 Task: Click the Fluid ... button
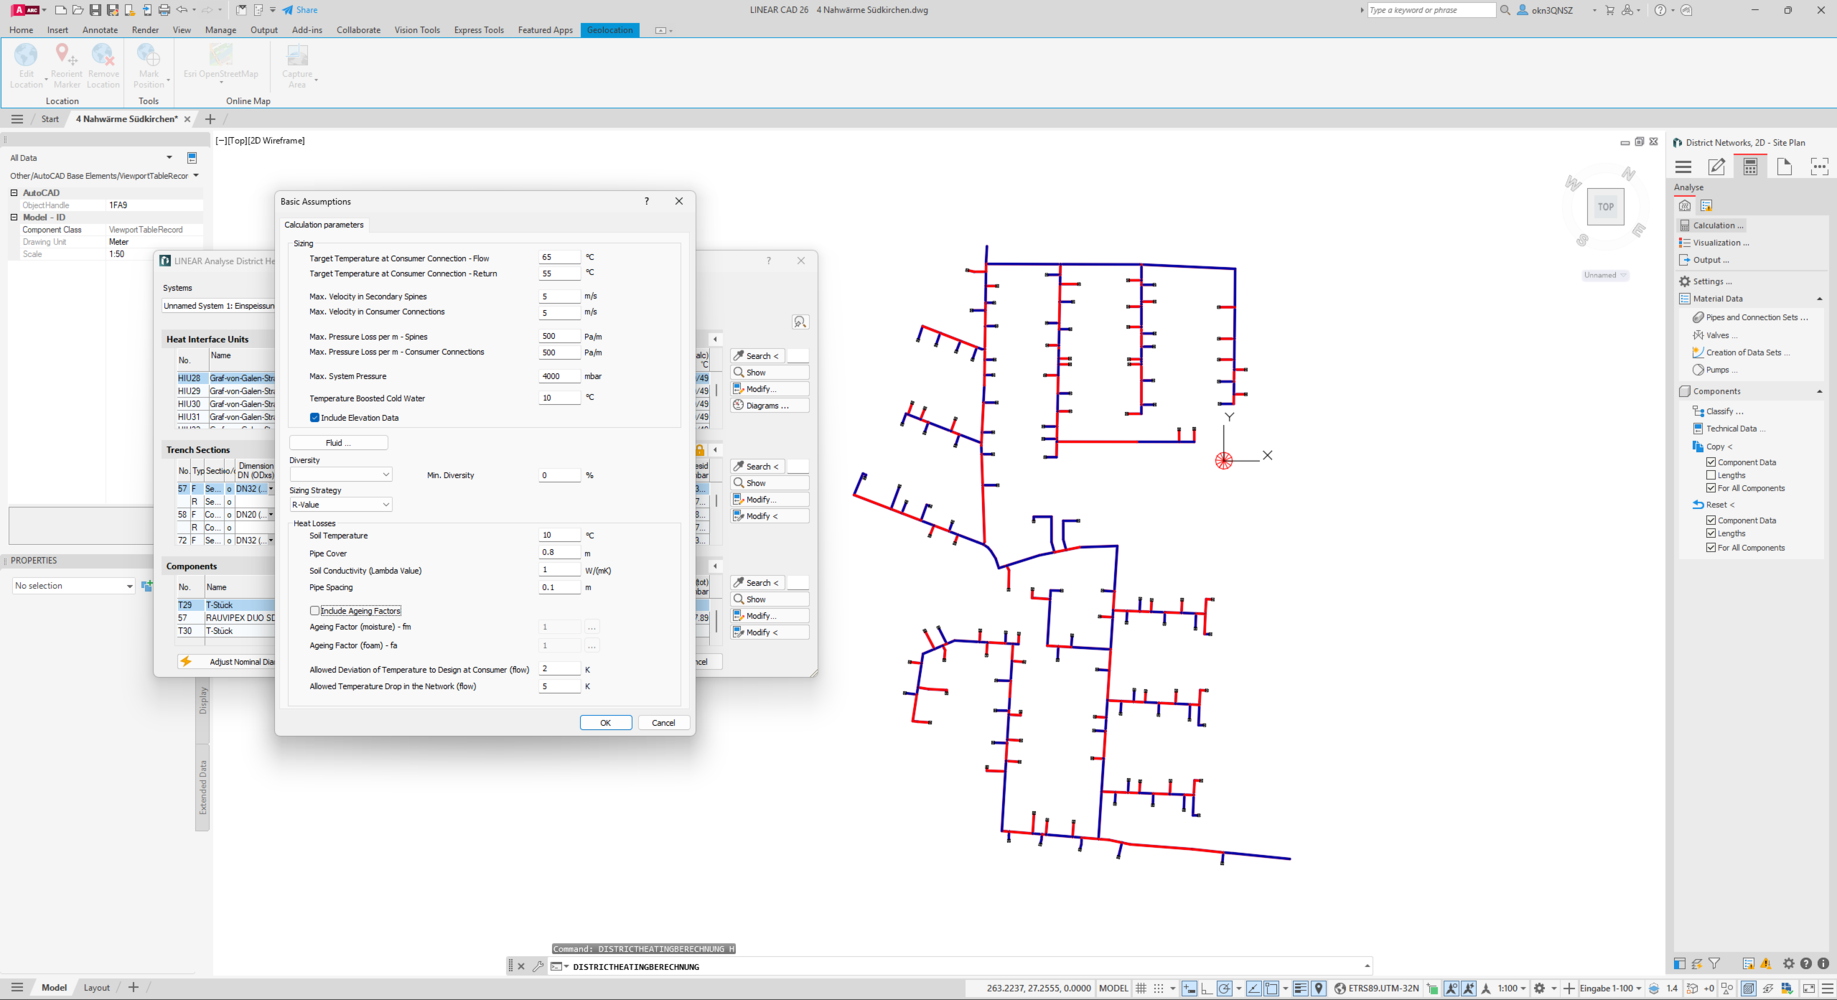coord(338,443)
